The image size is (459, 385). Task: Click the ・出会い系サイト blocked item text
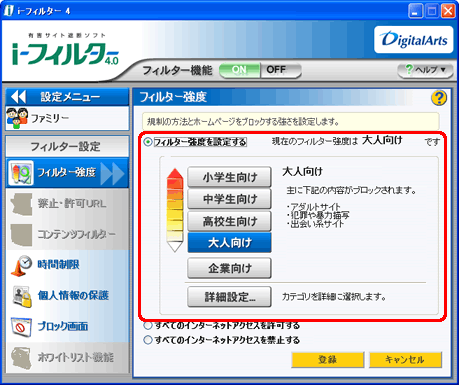click(x=315, y=224)
